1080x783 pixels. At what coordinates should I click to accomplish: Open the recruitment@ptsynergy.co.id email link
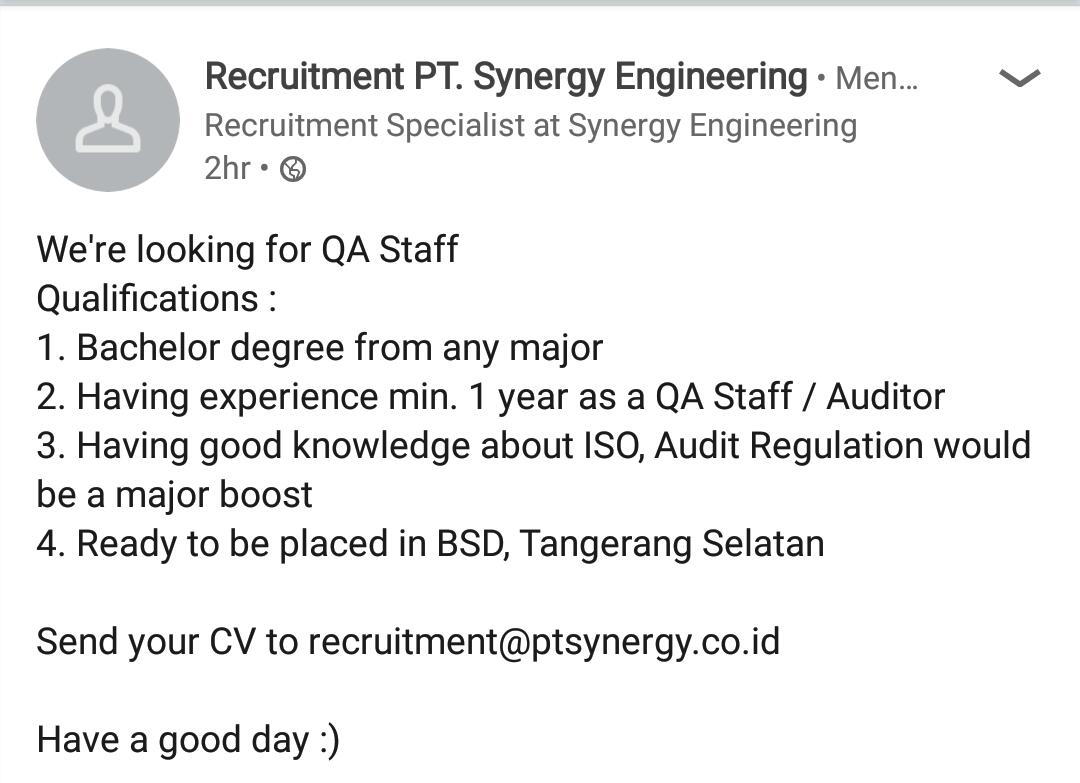pos(543,641)
